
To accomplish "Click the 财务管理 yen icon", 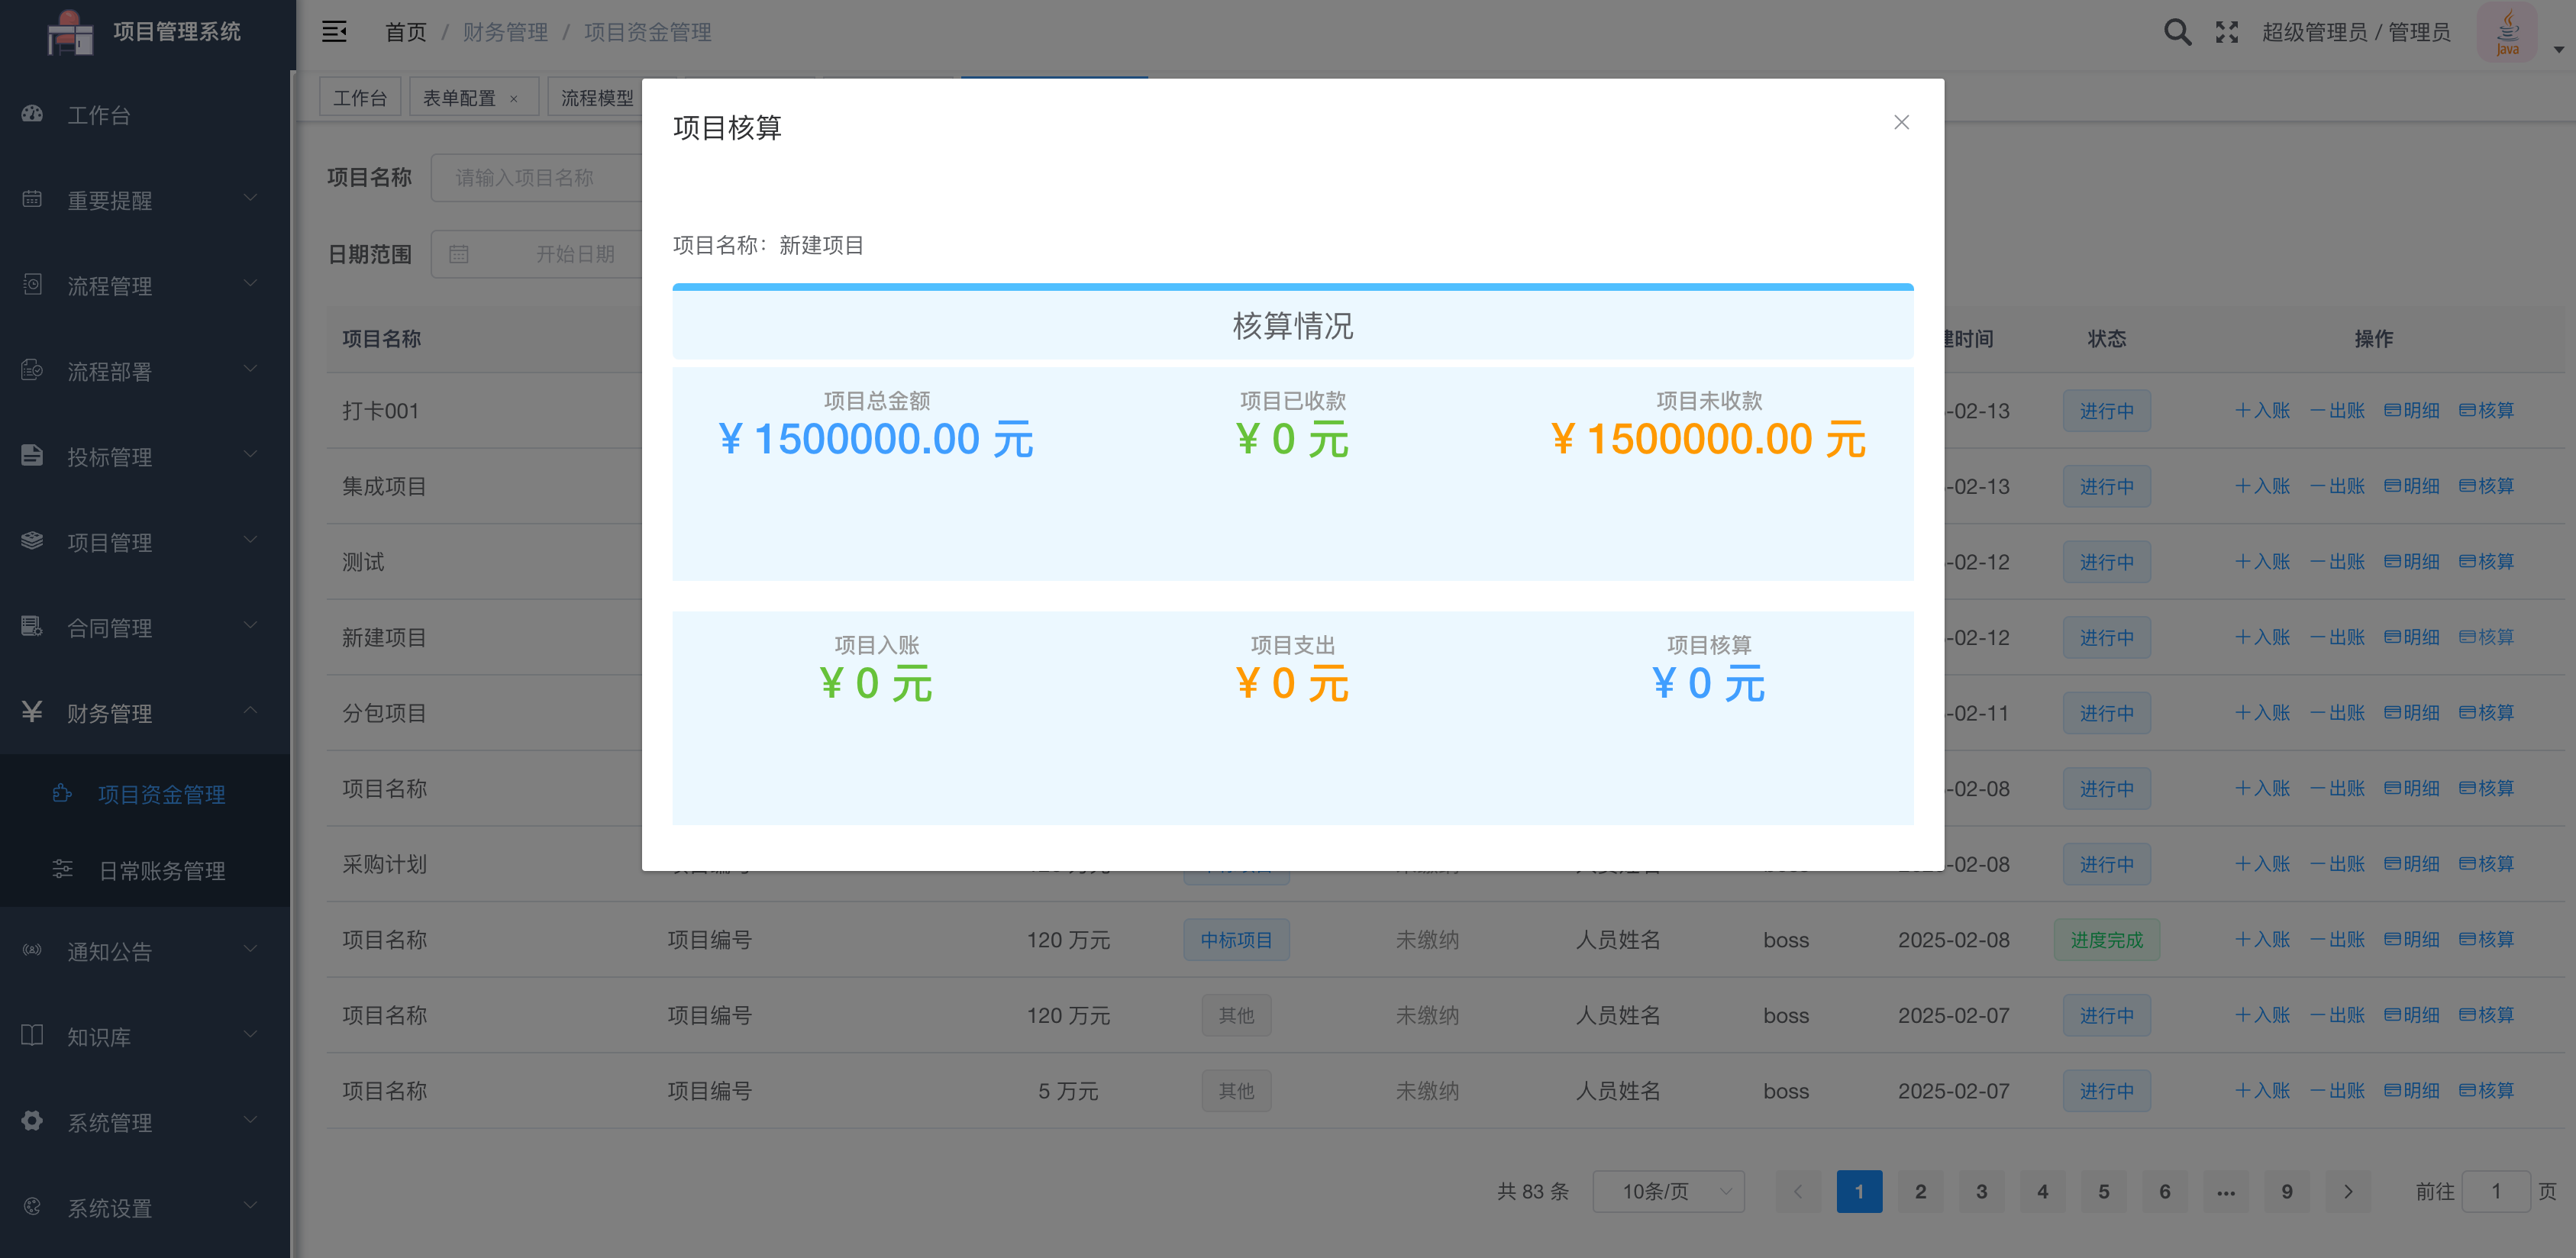I will (x=32, y=712).
